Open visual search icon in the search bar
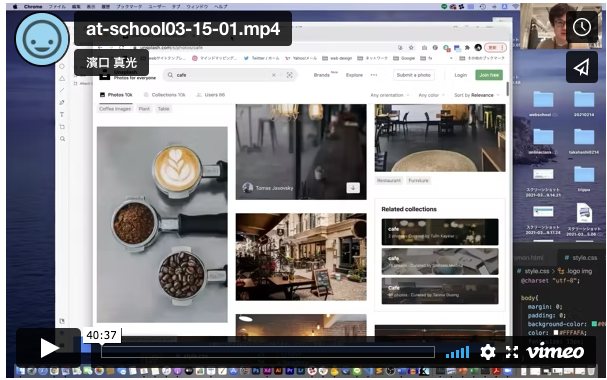Viewport: 607px width, 380px height. coord(290,75)
